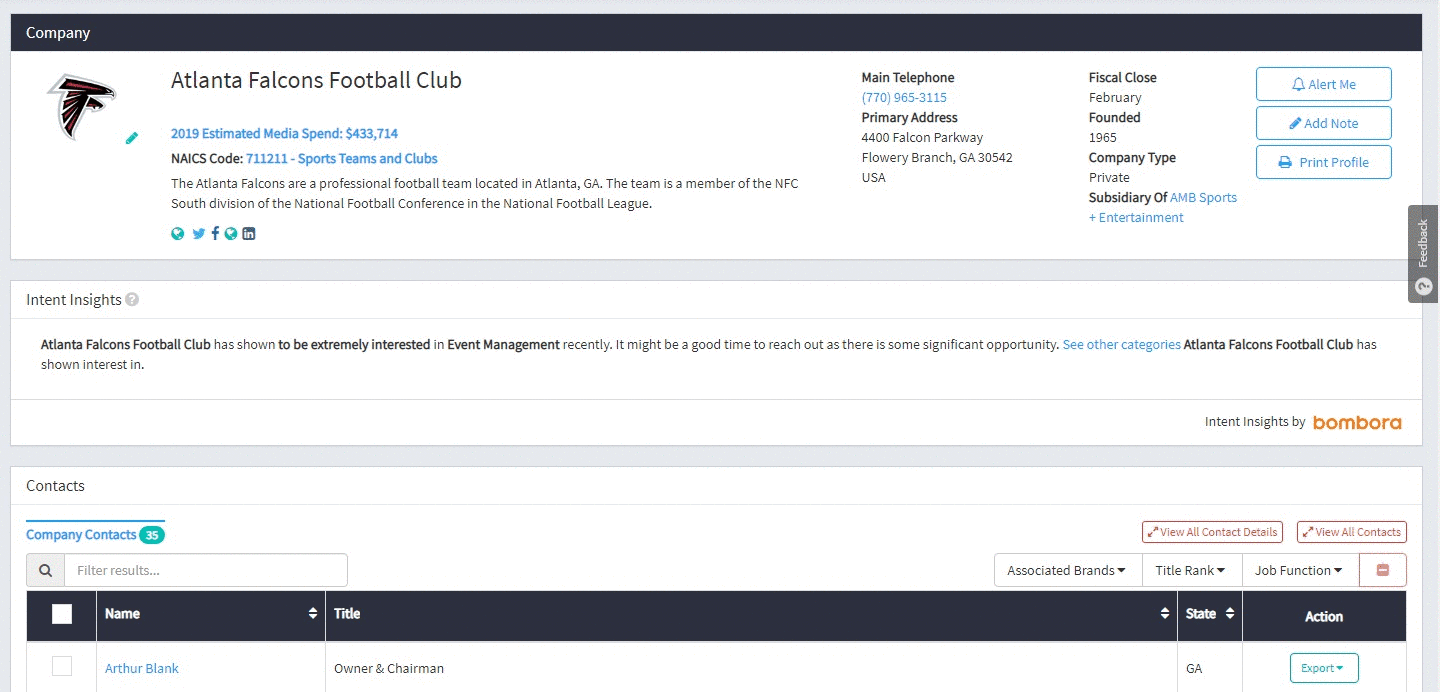This screenshot has height=692, width=1440.
Task: Click the magnifier icon beside the filter box
Action: coord(46,570)
